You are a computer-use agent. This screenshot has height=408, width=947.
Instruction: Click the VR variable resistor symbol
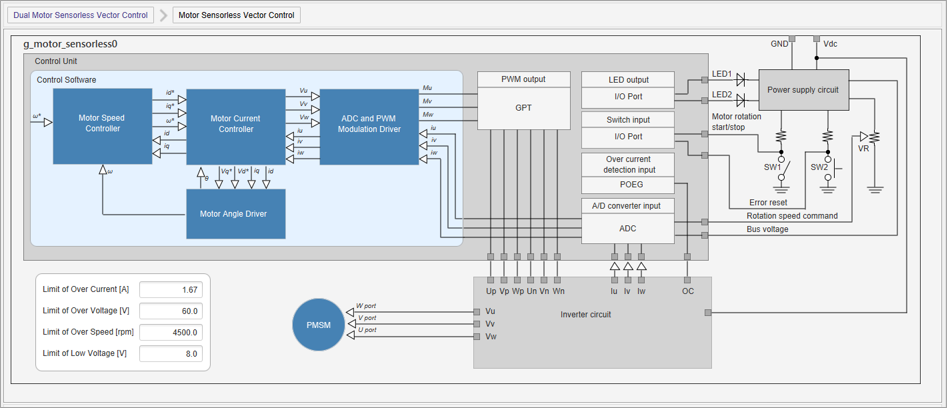coord(875,136)
